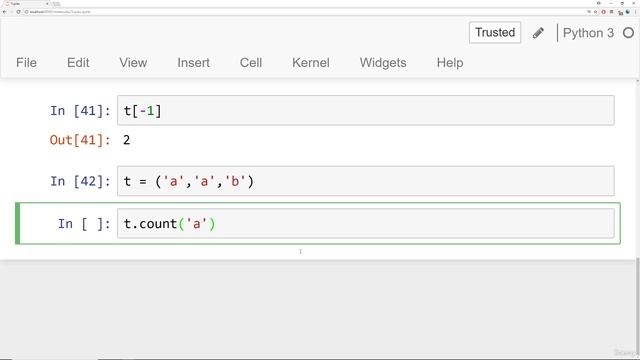Click the browser back arrow
The width and height of the screenshot is (640, 360).
click(x=4, y=12)
